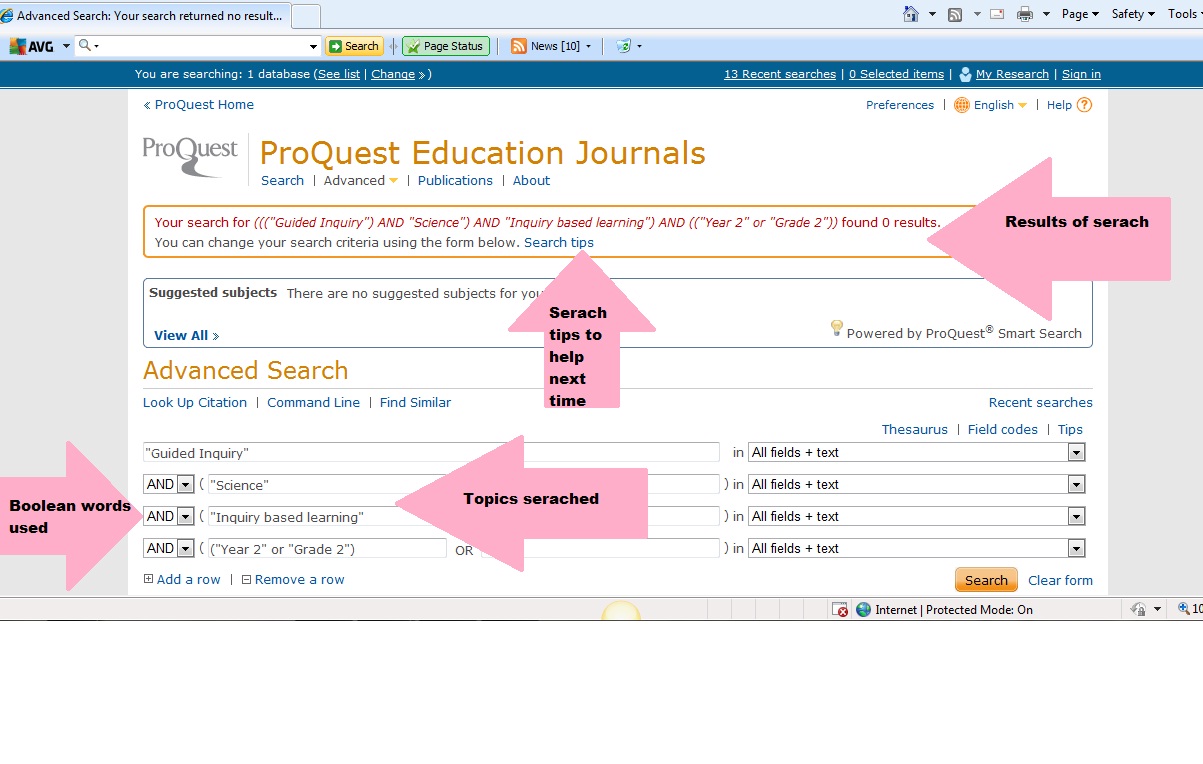The width and height of the screenshot is (1203, 764).
Task: Click the Add a row control
Action: point(182,579)
